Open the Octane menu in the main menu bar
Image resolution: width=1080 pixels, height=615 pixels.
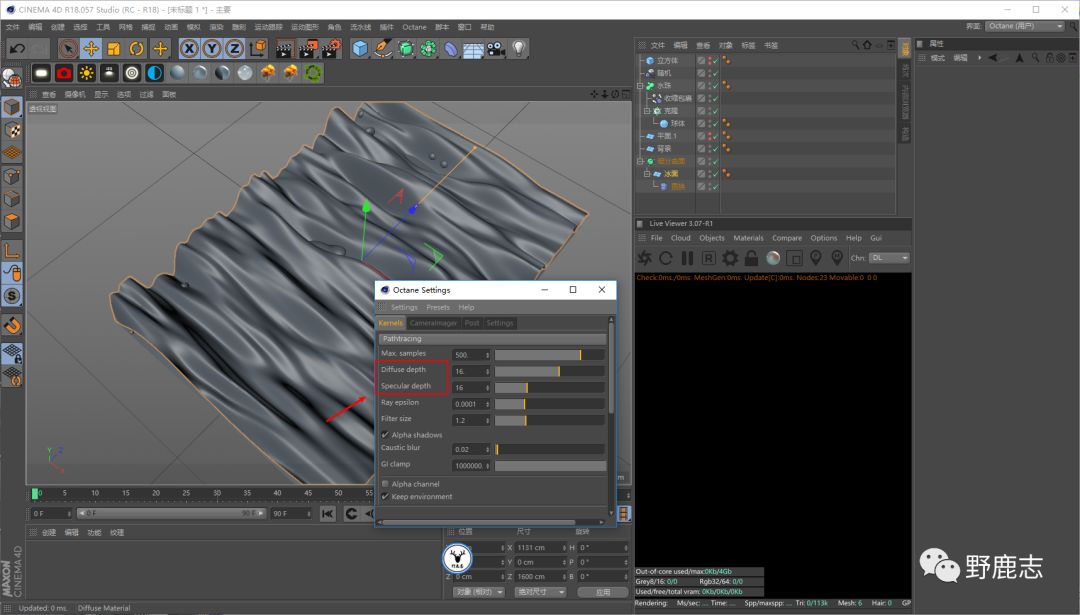point(414,27)
